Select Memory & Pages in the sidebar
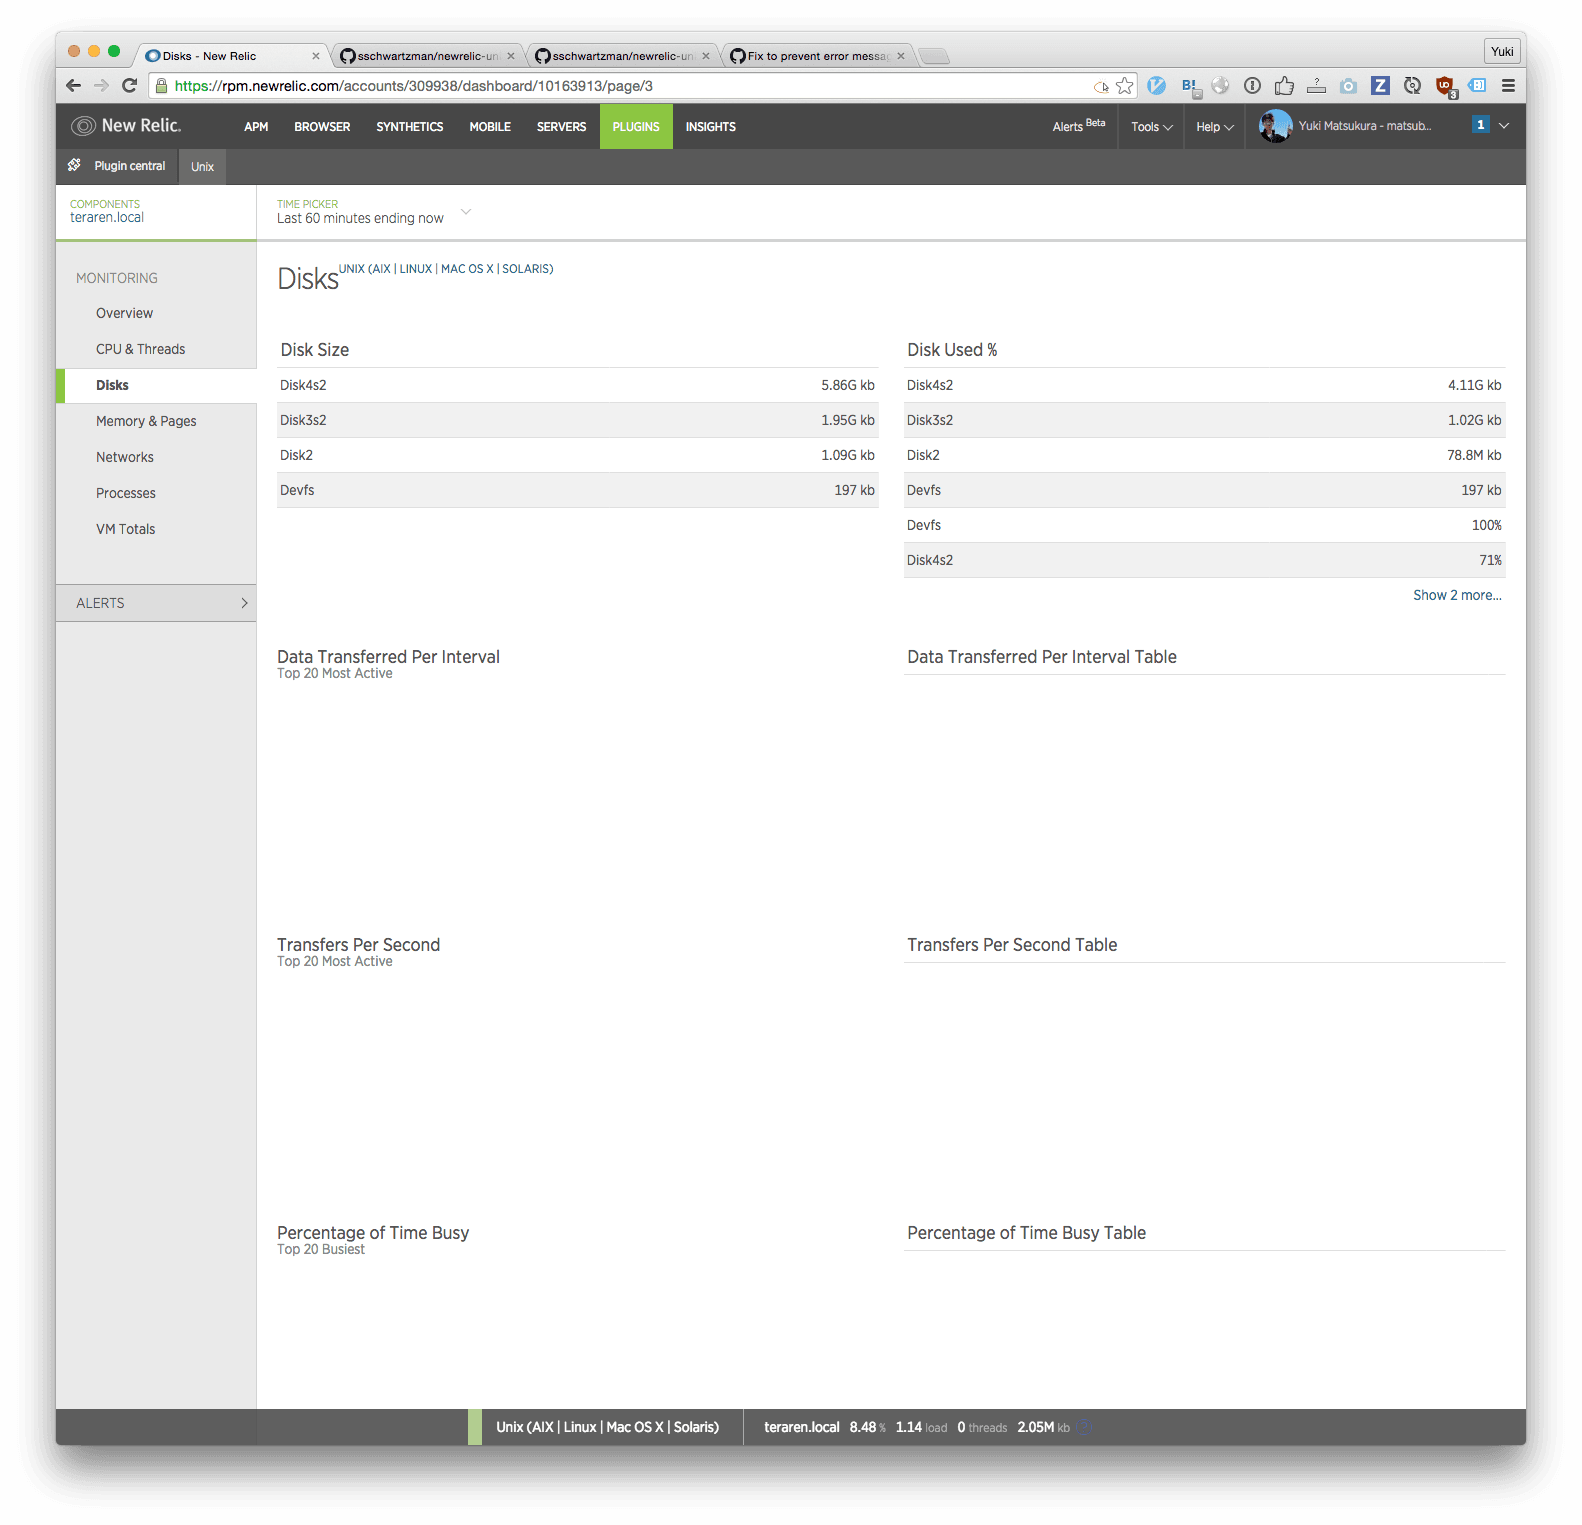 146,421
